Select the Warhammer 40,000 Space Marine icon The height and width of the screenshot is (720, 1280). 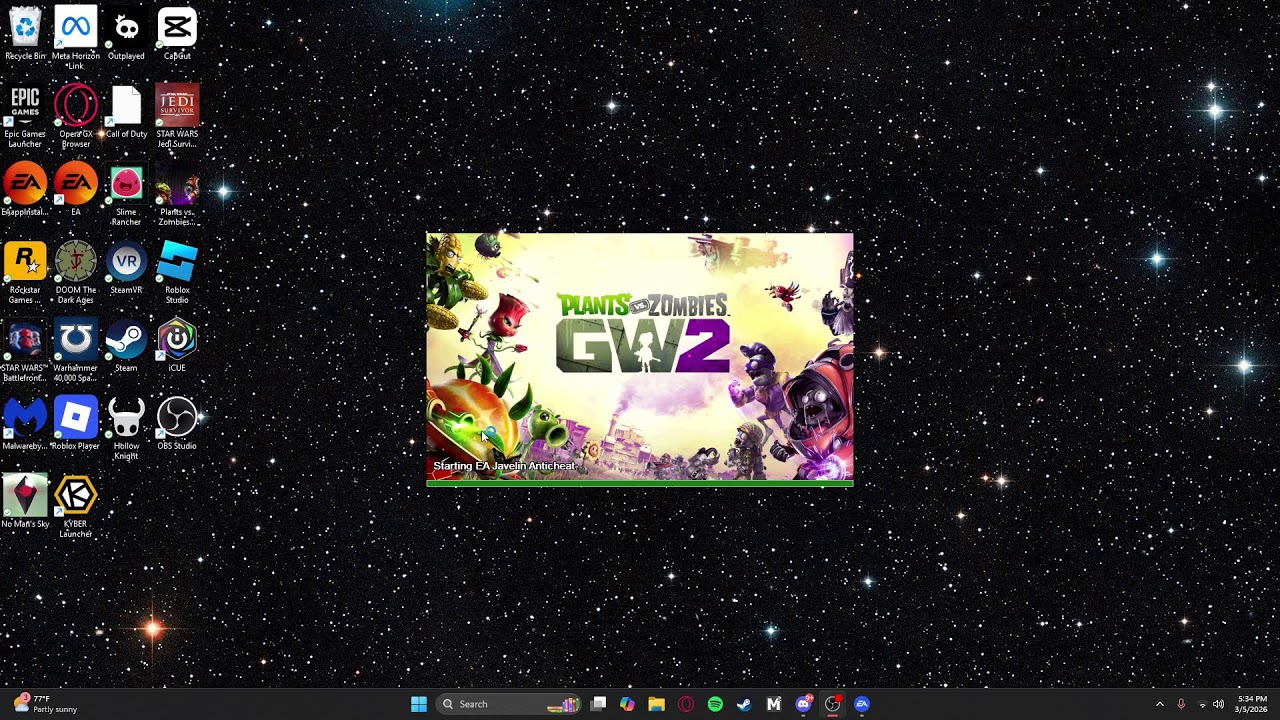[x=76, y=351]
